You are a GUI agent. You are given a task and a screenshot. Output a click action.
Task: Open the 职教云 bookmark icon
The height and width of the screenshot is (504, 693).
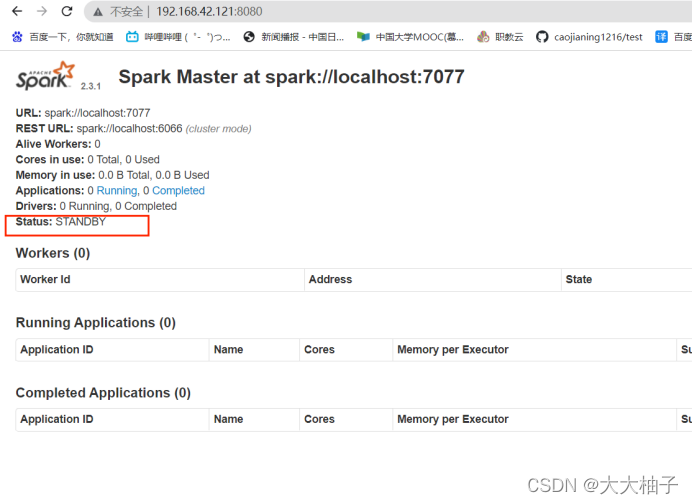coord(483,37)
